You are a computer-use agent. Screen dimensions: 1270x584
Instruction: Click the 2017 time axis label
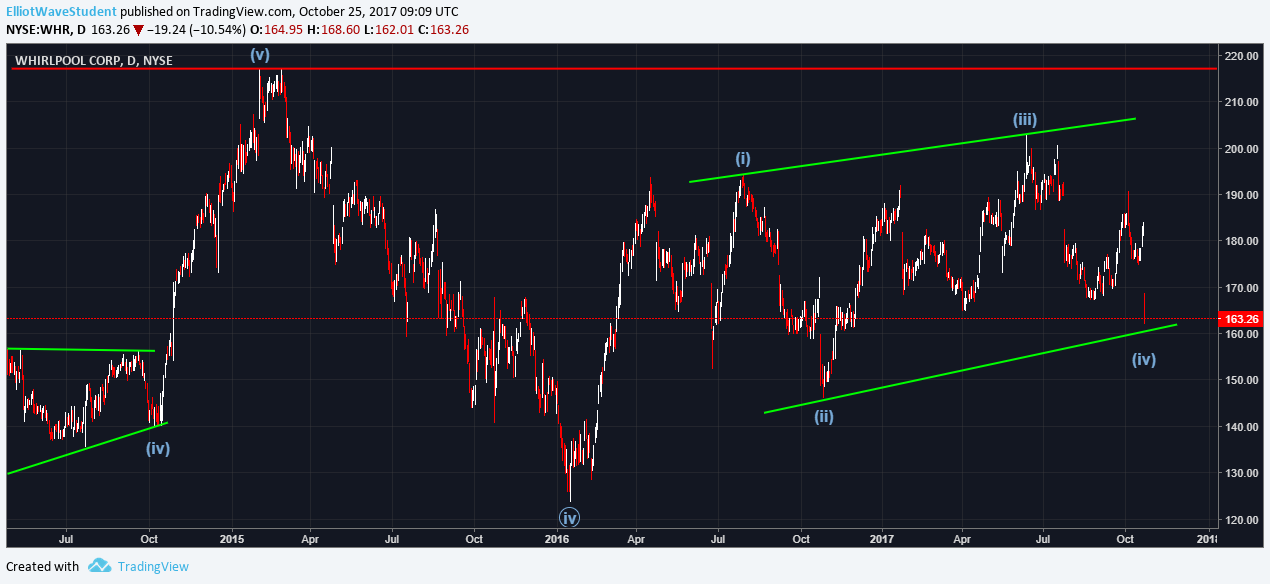point(882,538)
